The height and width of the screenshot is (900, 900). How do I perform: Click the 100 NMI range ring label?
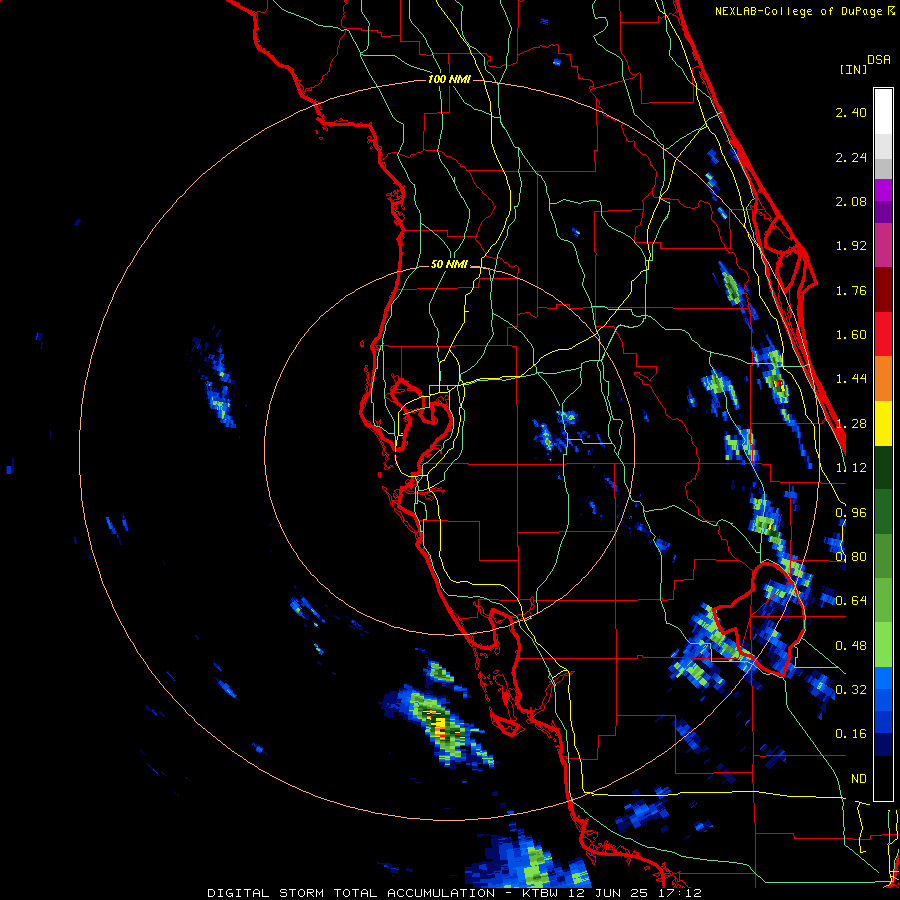[x=449, y=79]
